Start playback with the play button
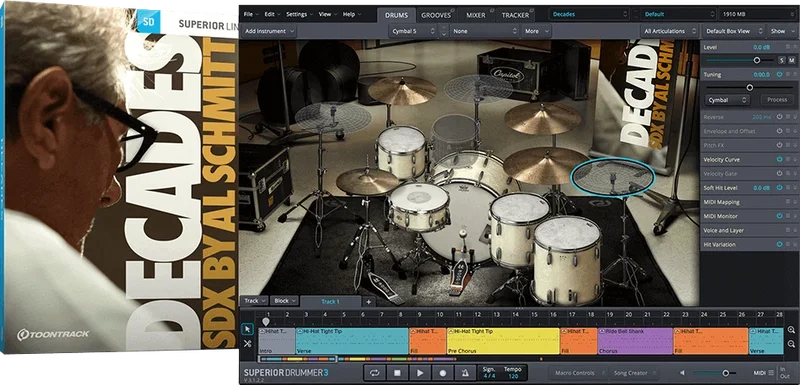Image resolution: width=800 pixels, height=385 pixels. [420, 373]
